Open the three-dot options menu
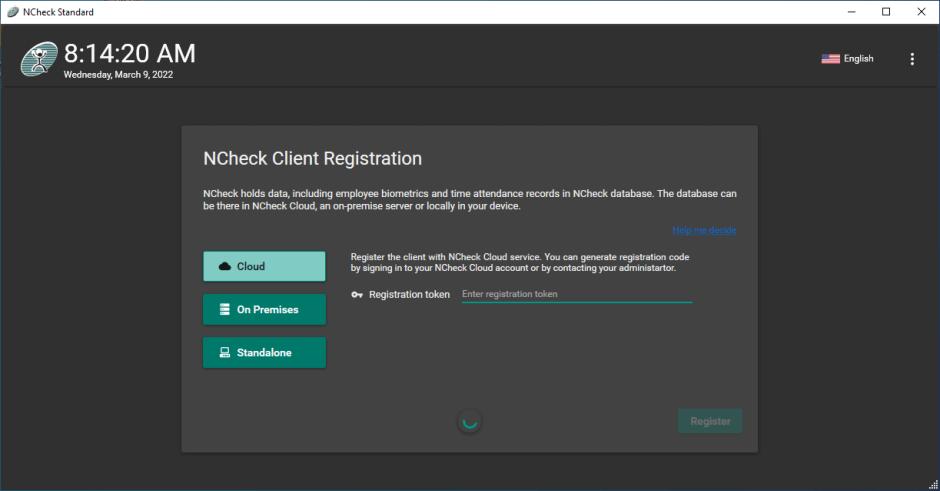 coord(912,59)
